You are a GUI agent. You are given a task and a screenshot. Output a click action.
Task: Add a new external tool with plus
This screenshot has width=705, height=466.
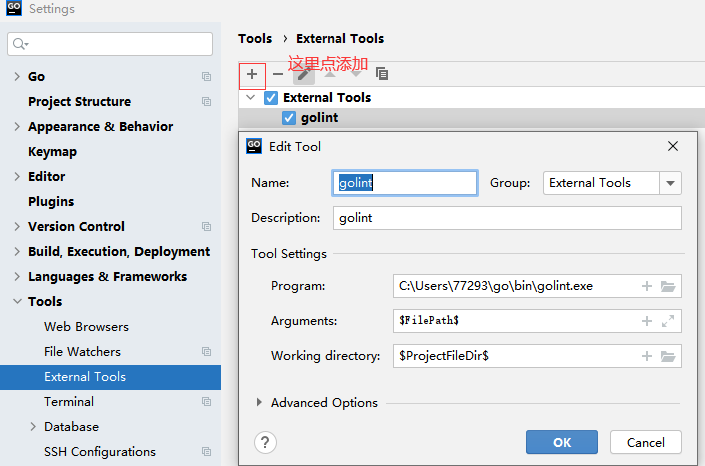coord(252,74)
